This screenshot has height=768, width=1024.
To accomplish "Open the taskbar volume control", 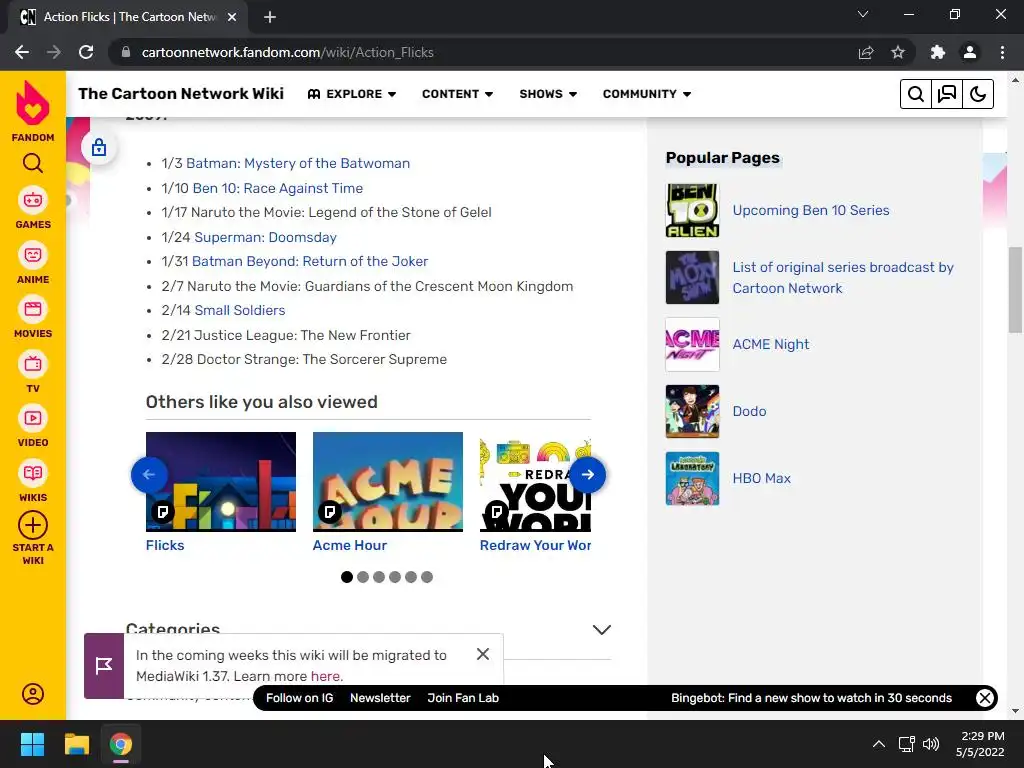I will click(931, 744).
